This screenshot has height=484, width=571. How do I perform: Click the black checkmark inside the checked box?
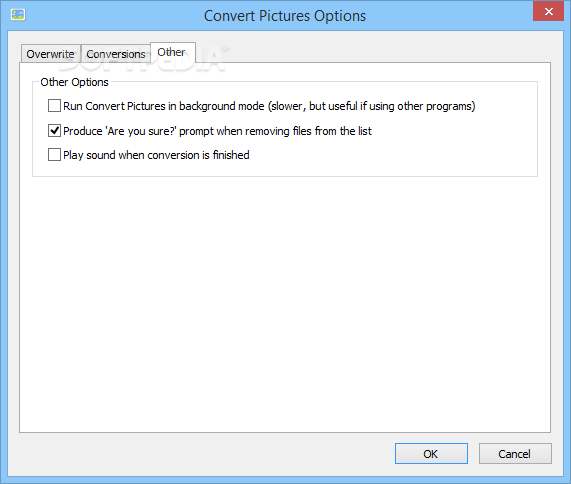(x=54, y=130)
